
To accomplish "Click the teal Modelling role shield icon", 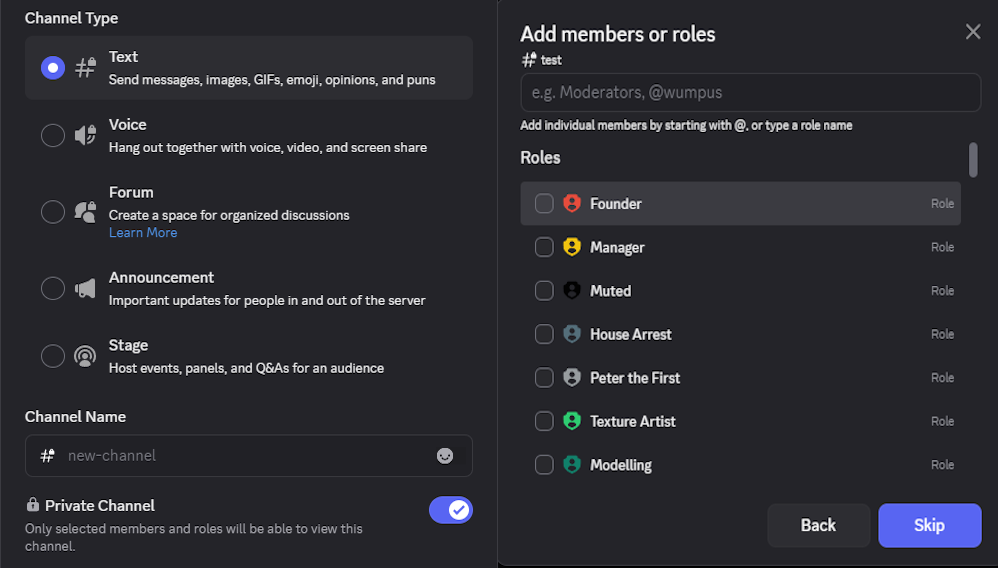I will click(x=572, y=464).
